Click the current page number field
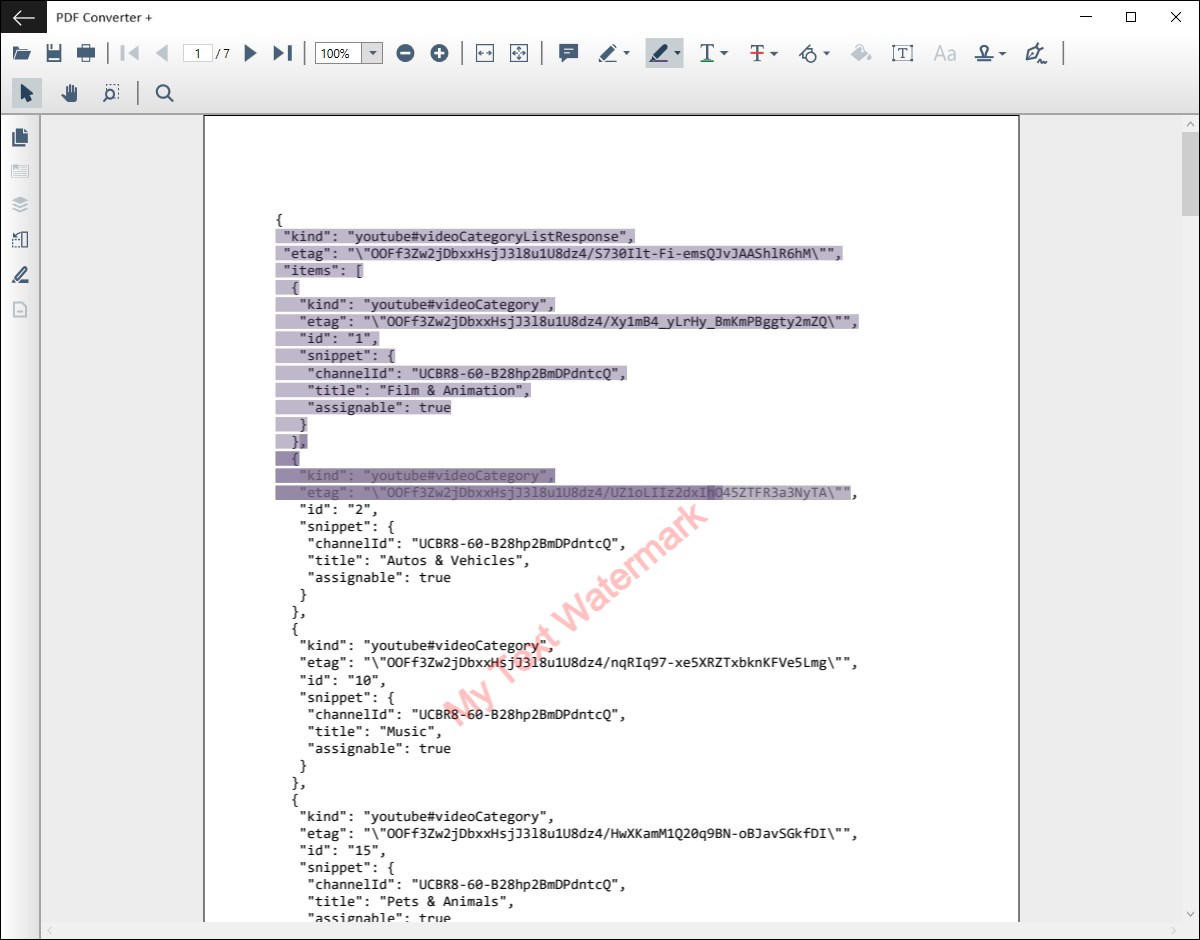 [198, 53]
